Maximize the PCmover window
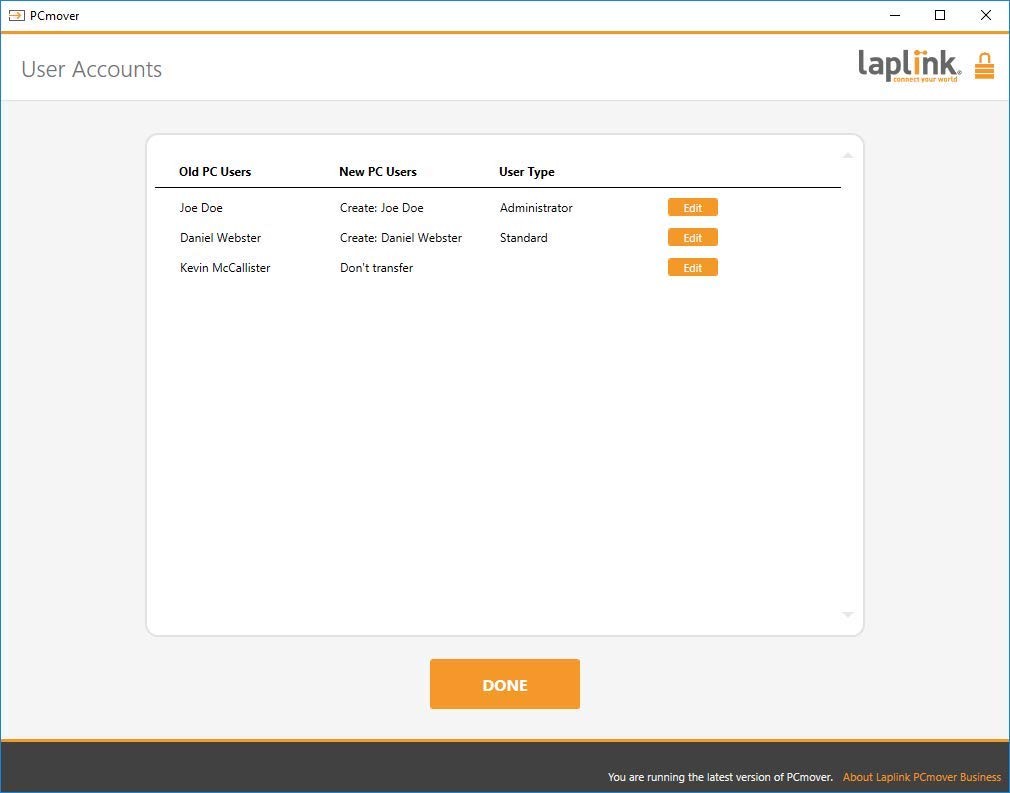The height and width of the screenshot is (793, 1010). pos(940,15)
